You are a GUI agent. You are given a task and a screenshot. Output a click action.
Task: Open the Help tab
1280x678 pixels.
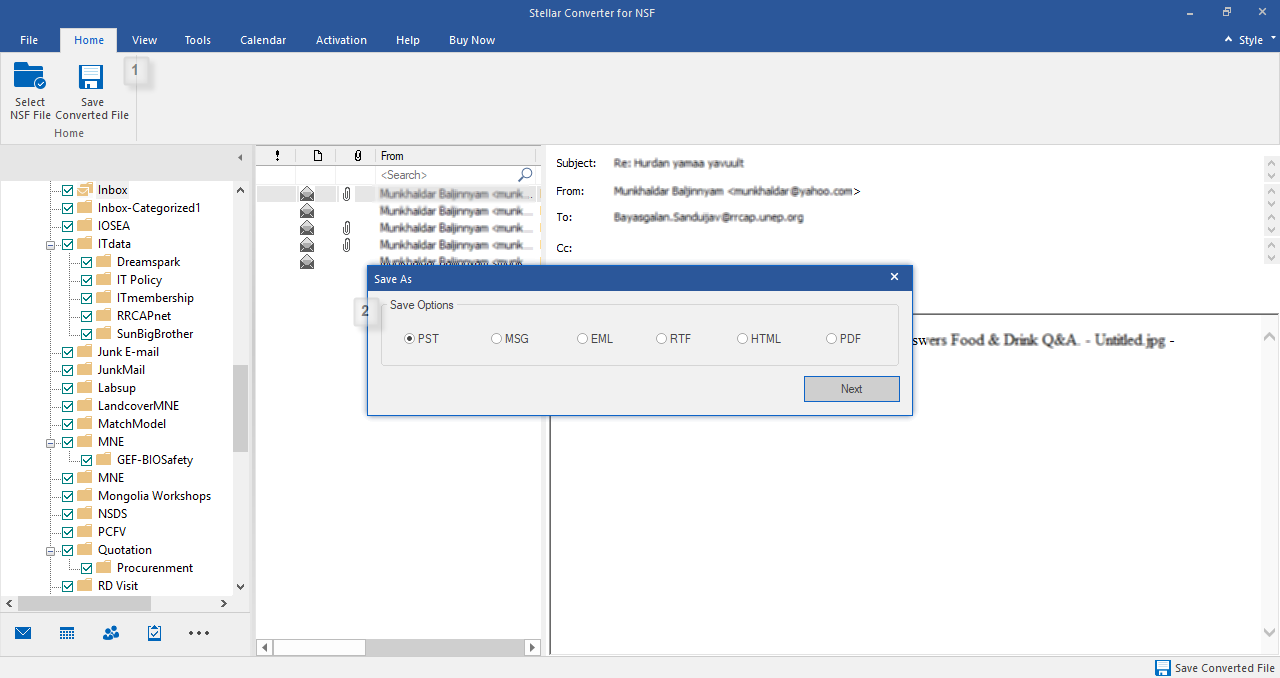pyautogui.click(x=408, y=40)
